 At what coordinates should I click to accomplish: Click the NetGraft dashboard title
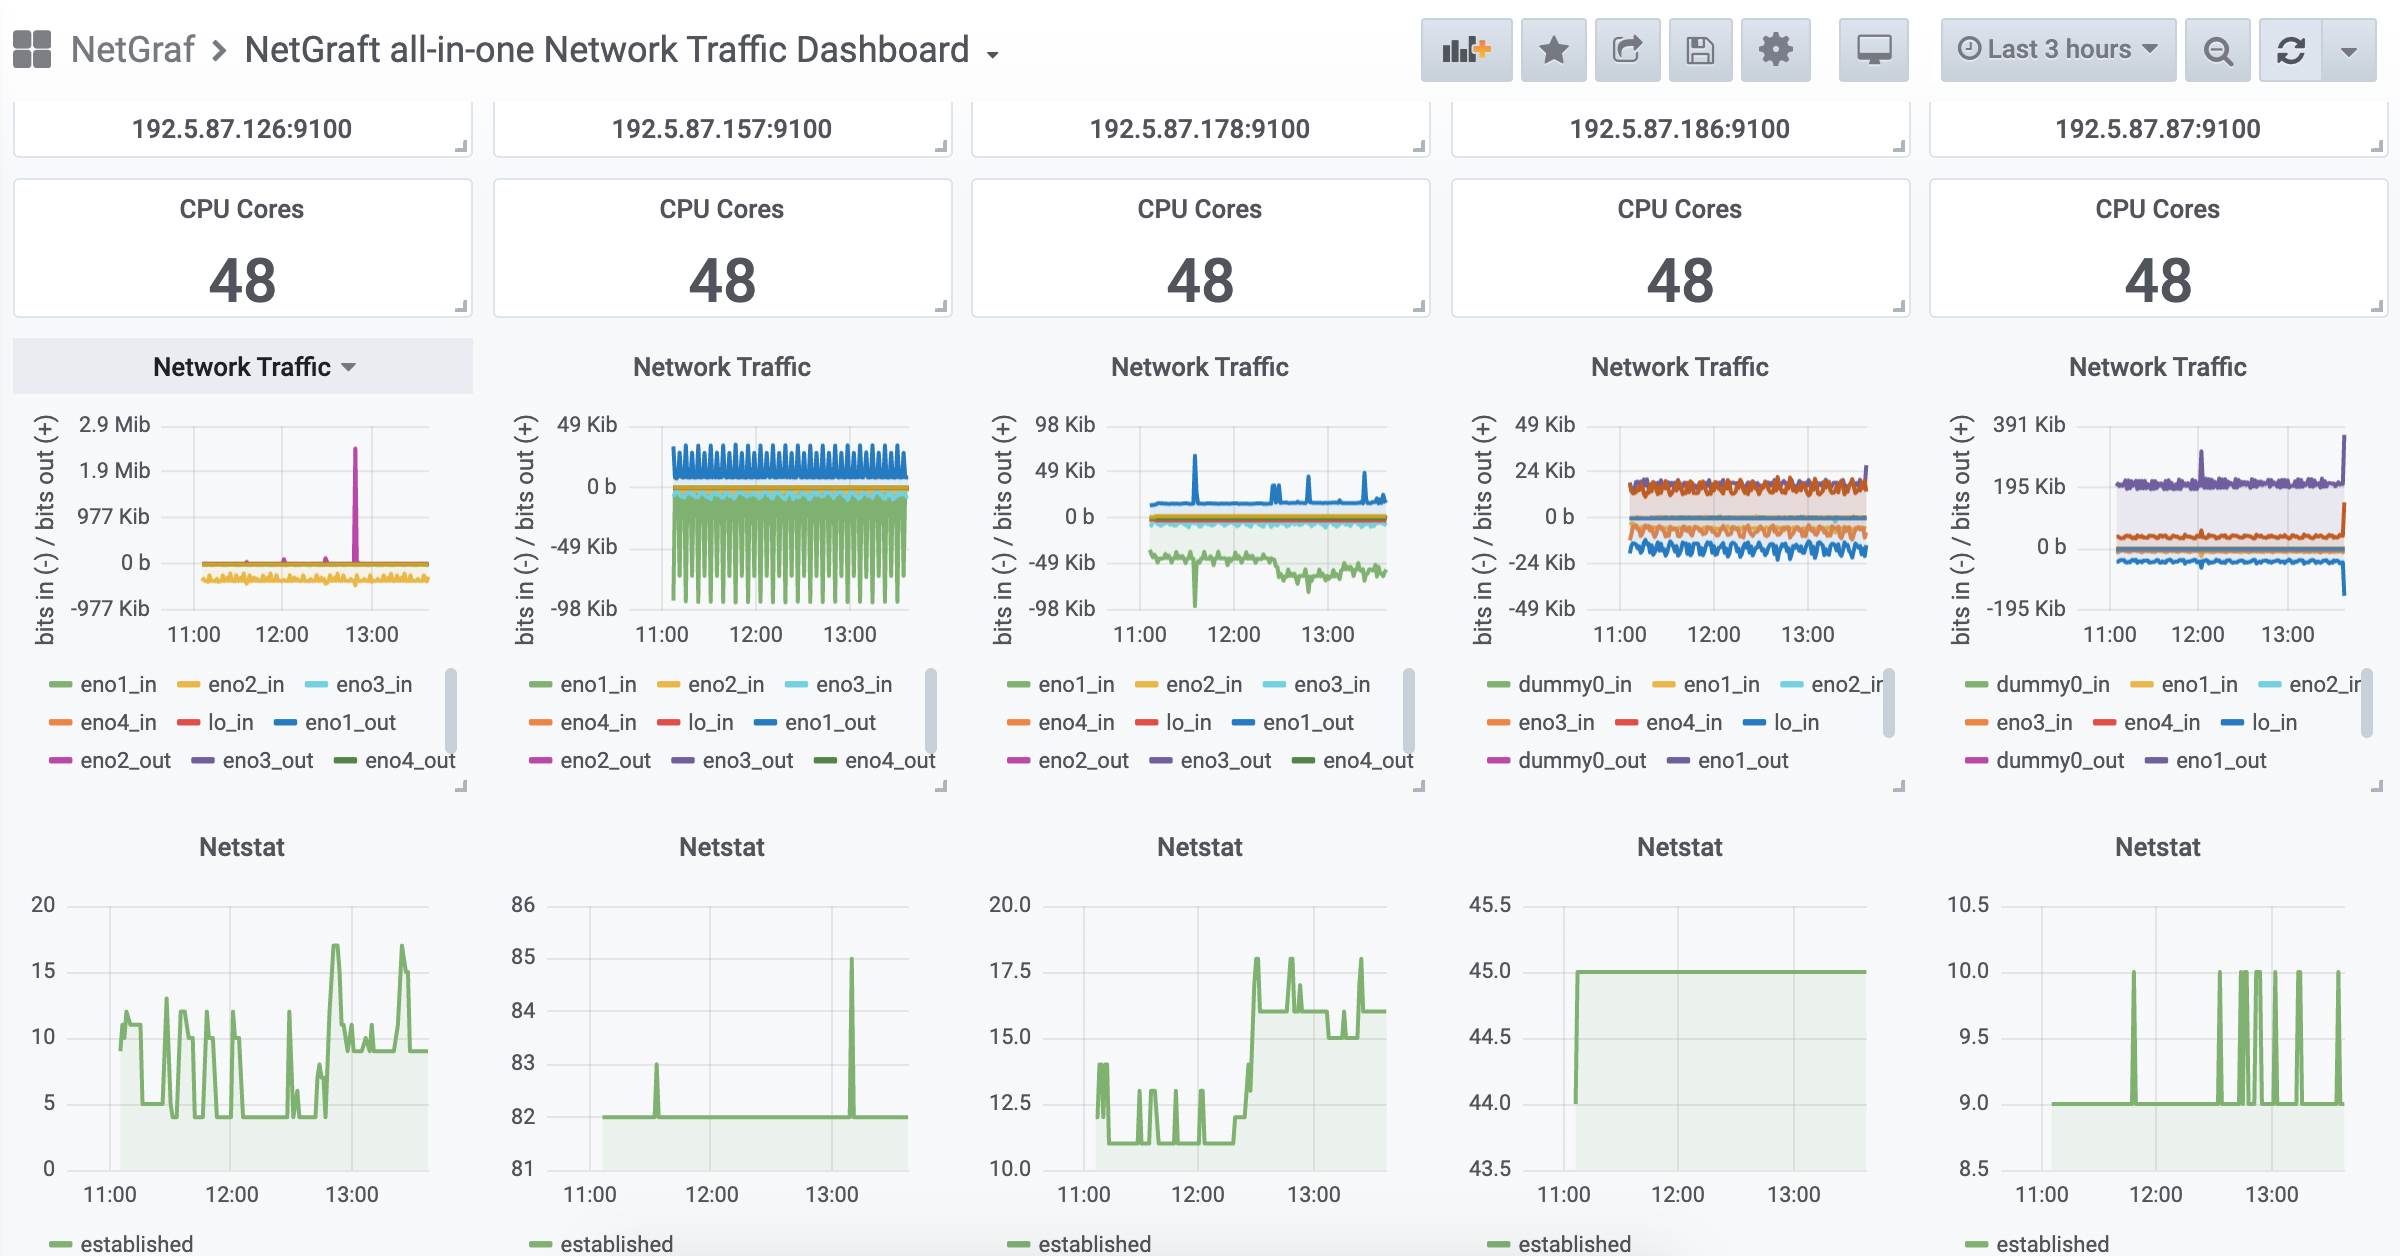coord(607,49)
